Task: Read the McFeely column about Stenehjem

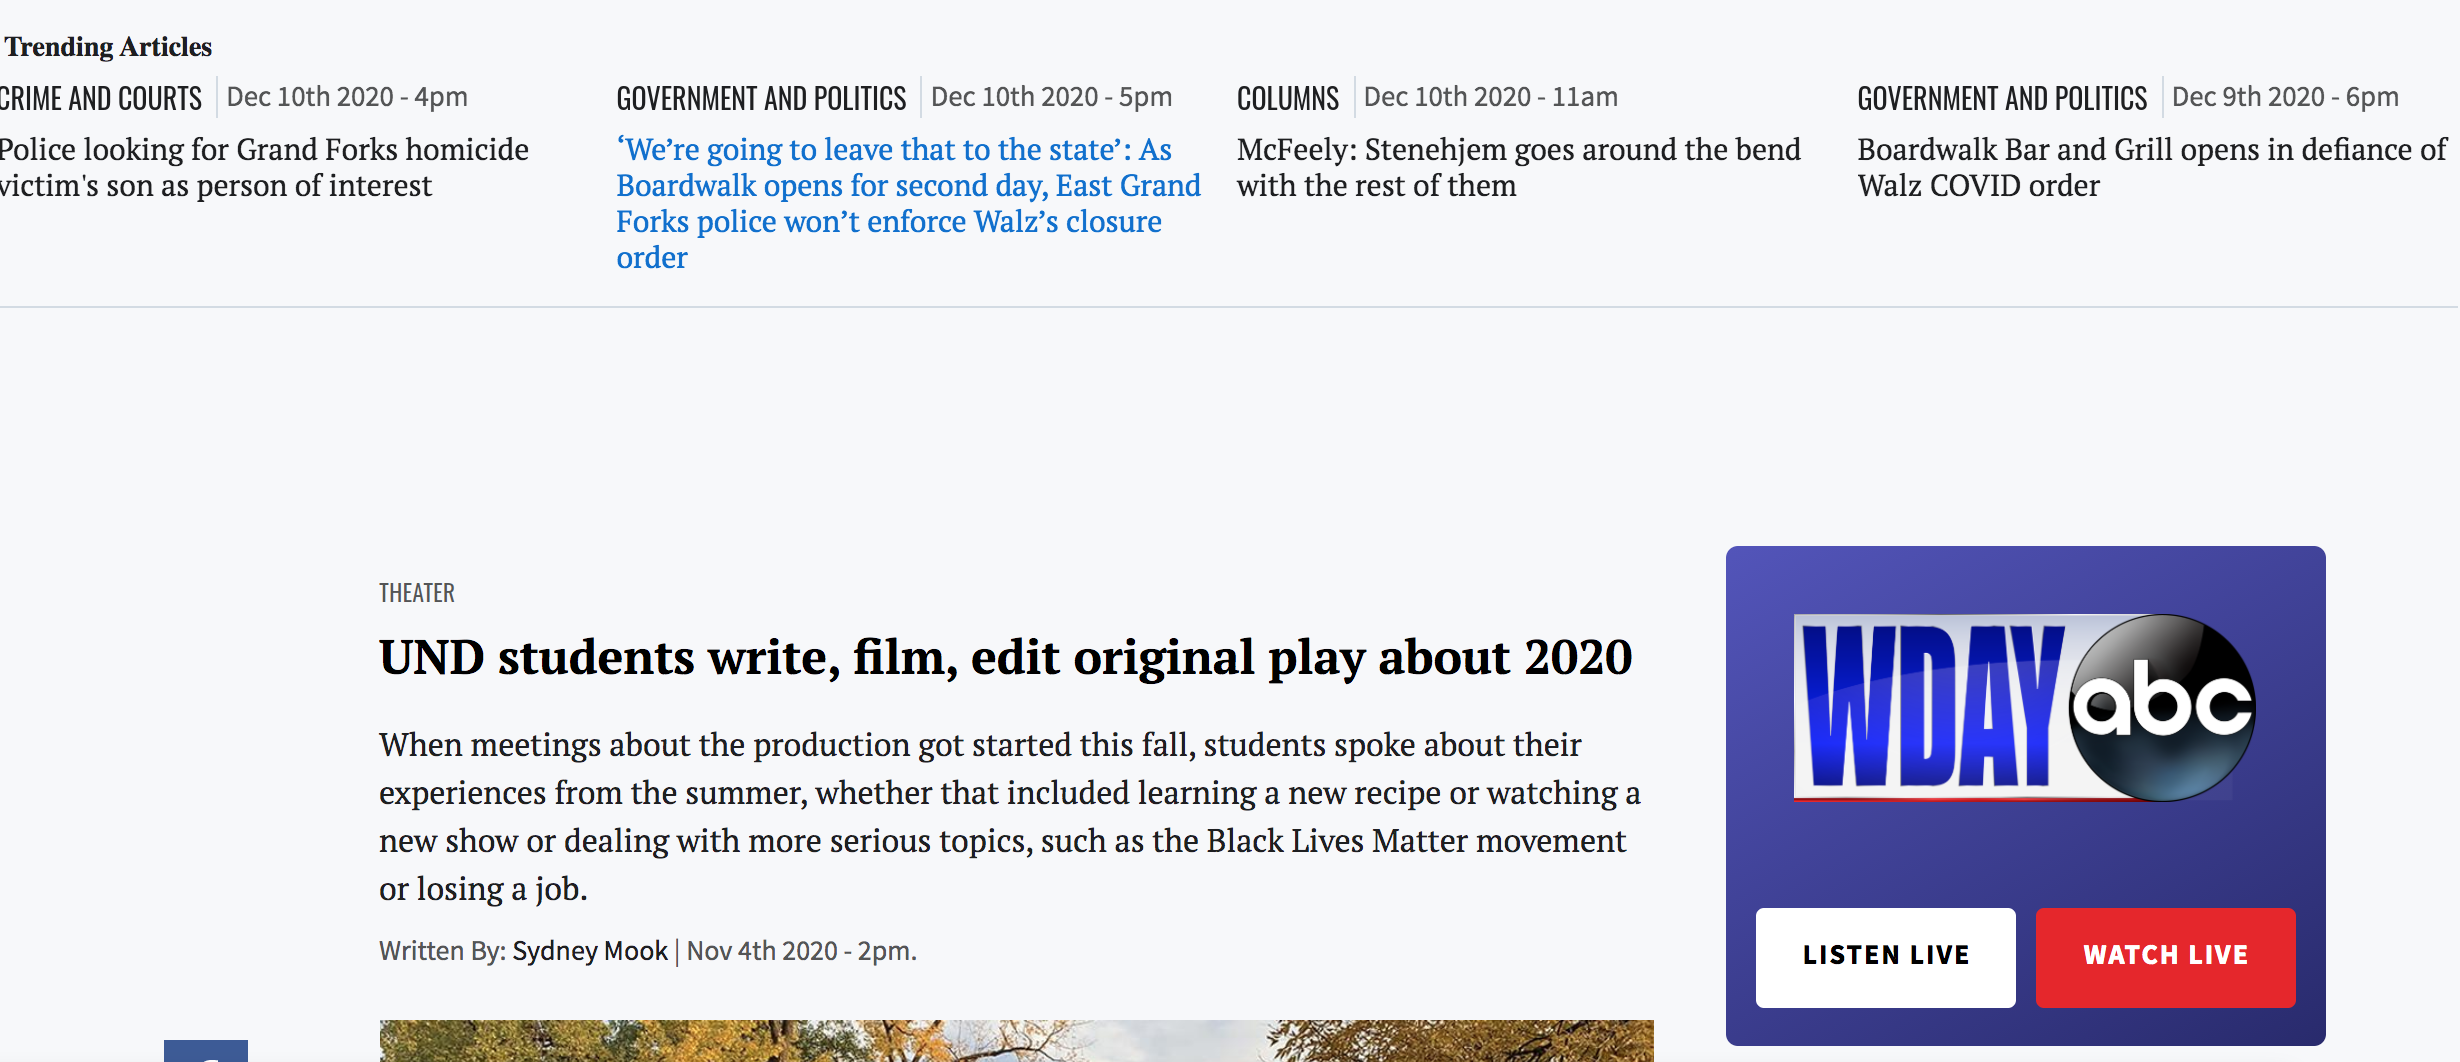Action: click(1517, 167)
